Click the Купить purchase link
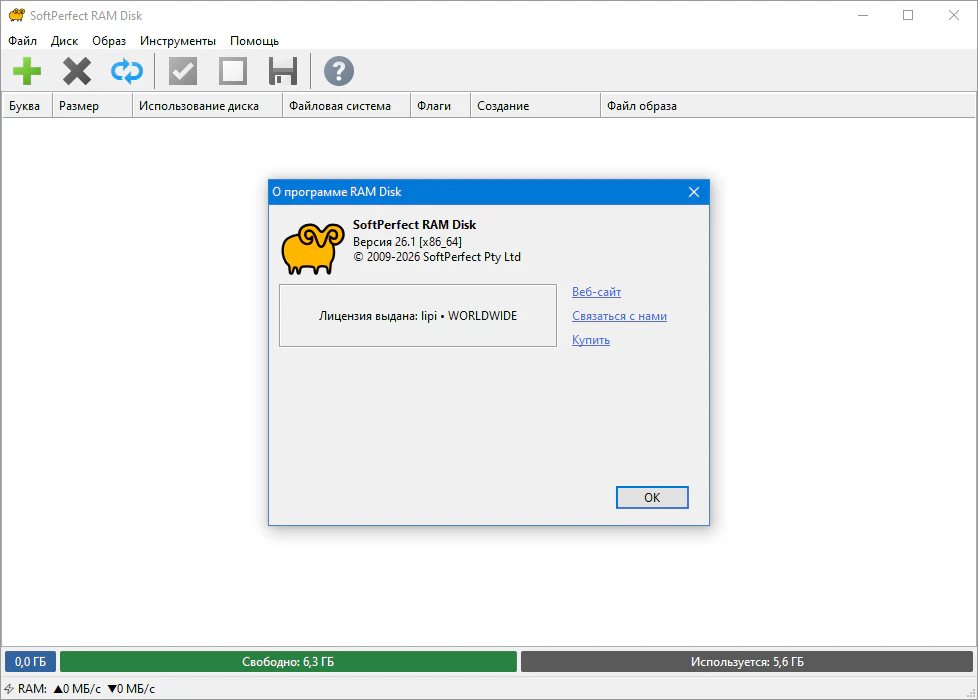This screenshot has width=978, height=700. click(591, 340)
